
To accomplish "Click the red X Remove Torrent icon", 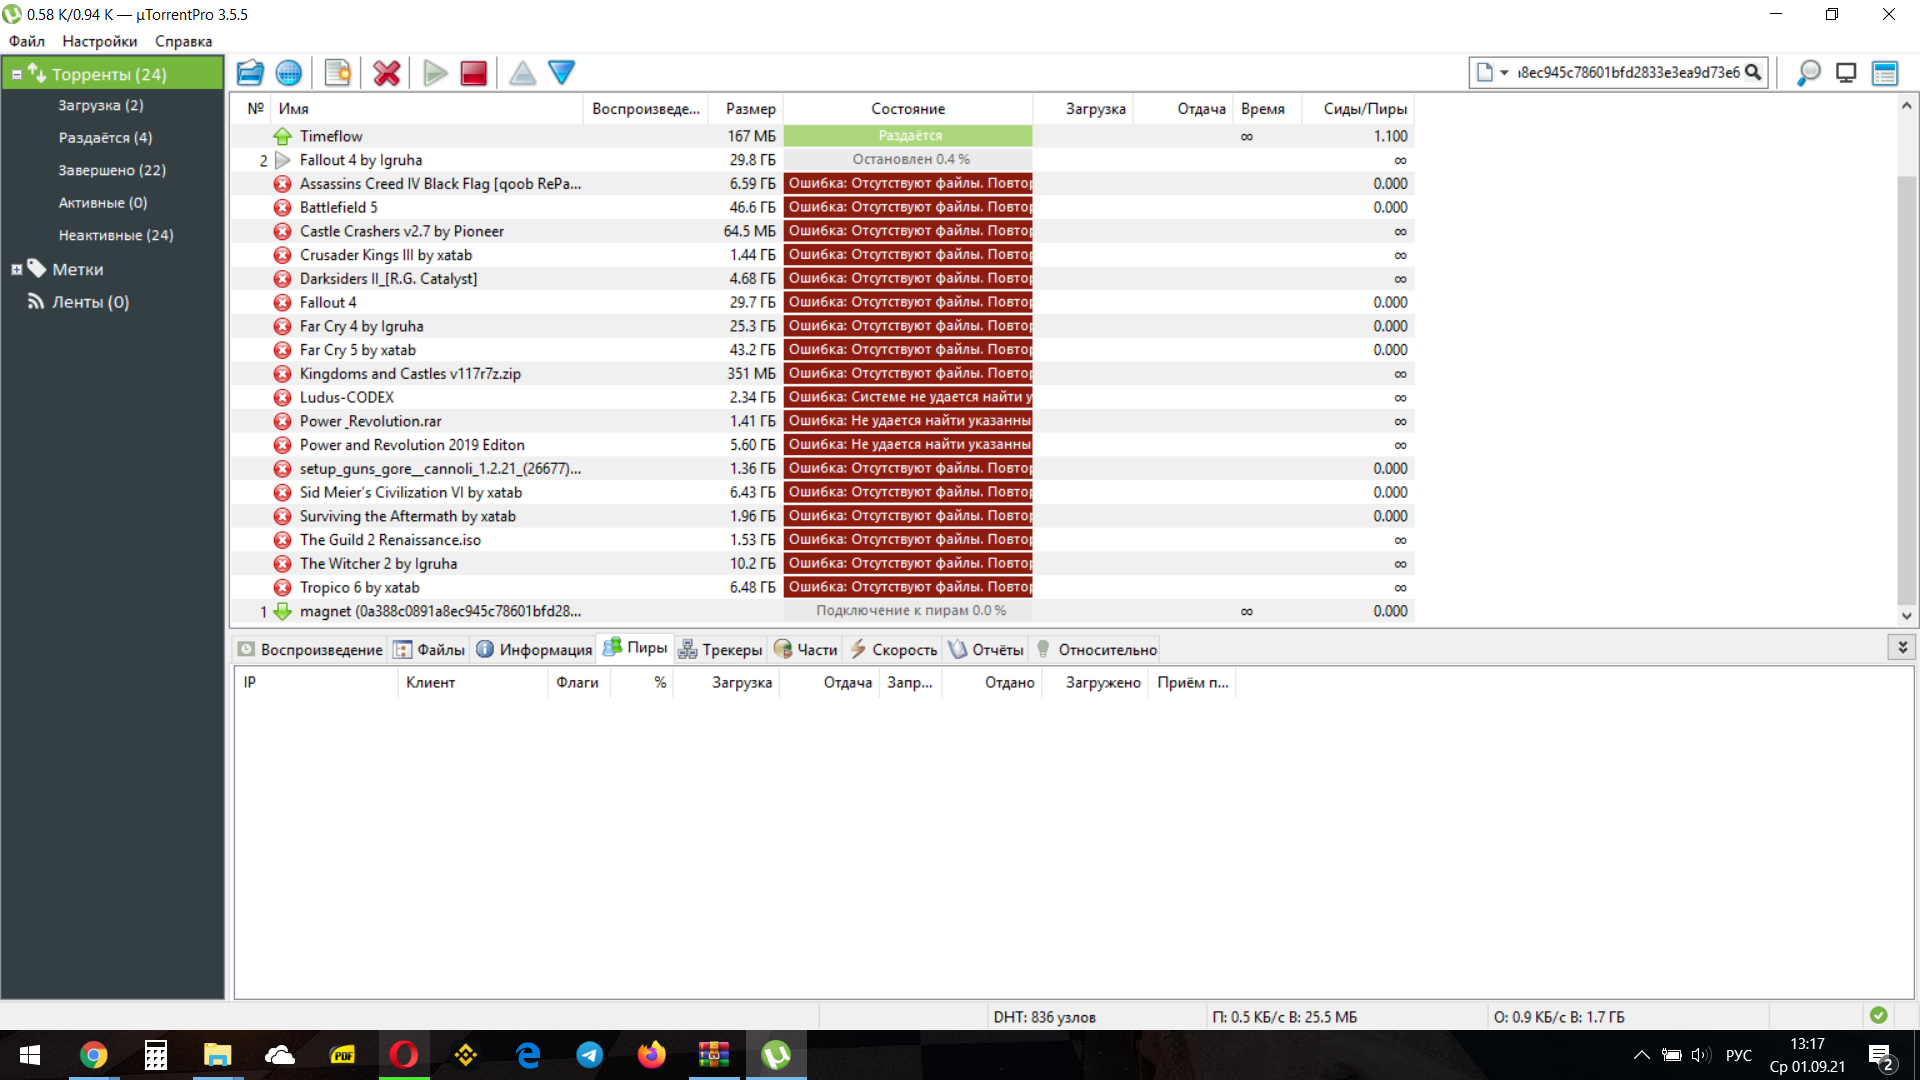I will point(387,73).
